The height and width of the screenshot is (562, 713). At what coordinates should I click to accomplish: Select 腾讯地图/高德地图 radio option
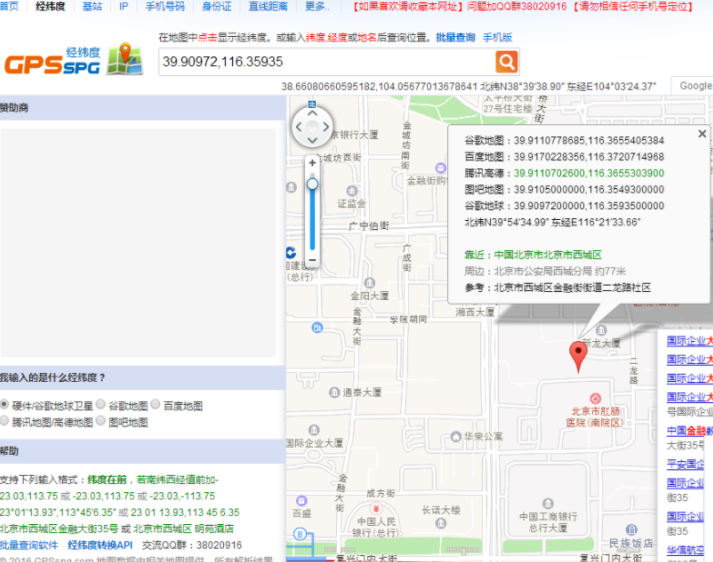tap(4, 420)
